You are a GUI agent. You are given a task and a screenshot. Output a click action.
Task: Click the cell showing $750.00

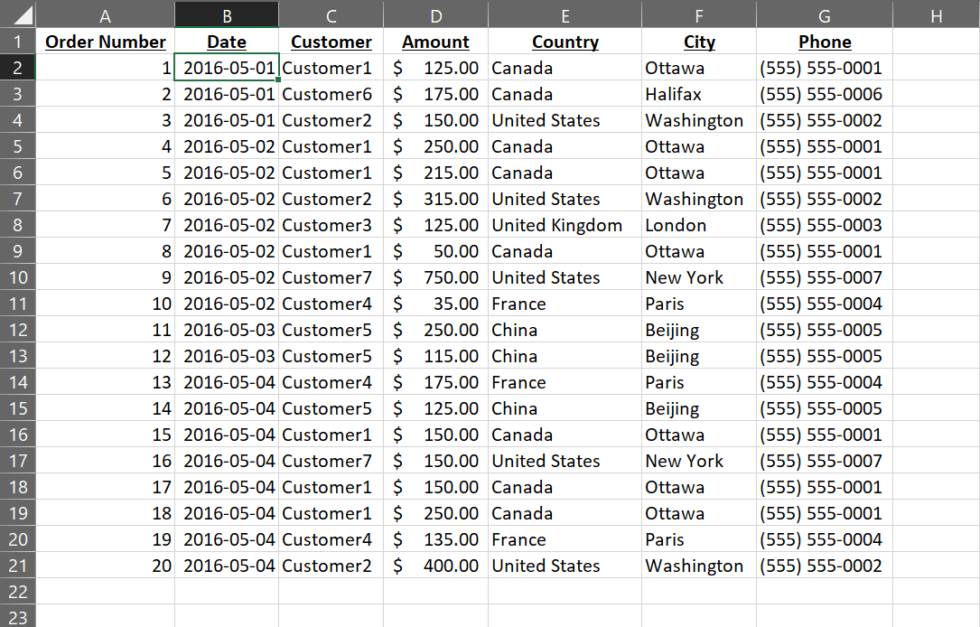click(435, 277)
